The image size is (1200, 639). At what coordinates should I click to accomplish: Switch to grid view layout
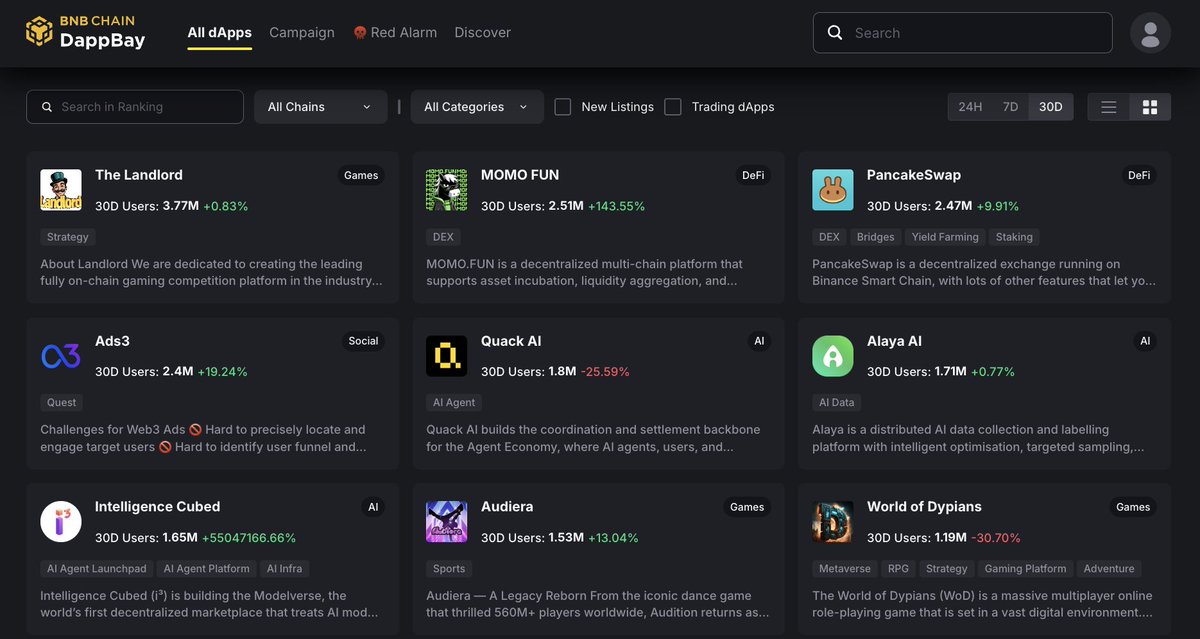click(x=1148, y=106)
